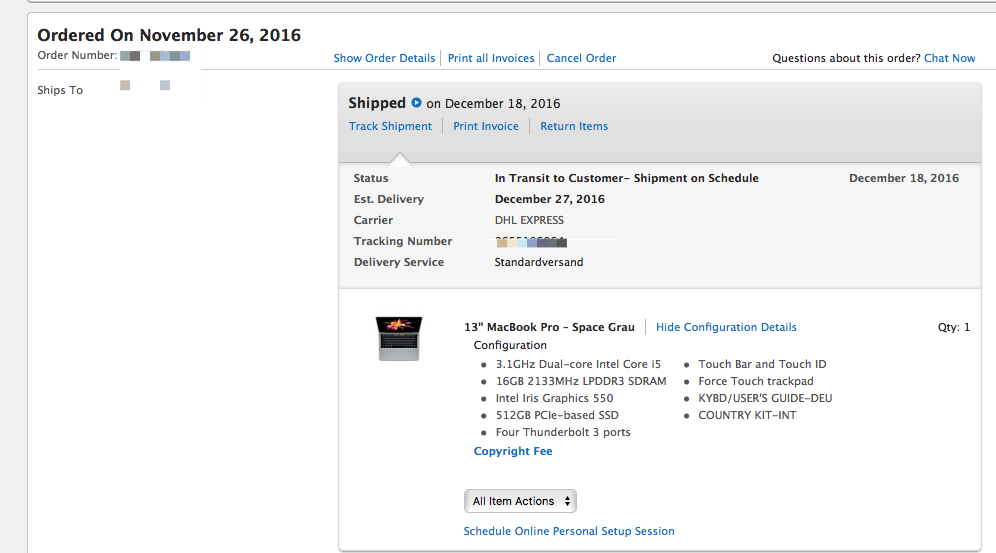Click the redacted order number

[155, 56]
